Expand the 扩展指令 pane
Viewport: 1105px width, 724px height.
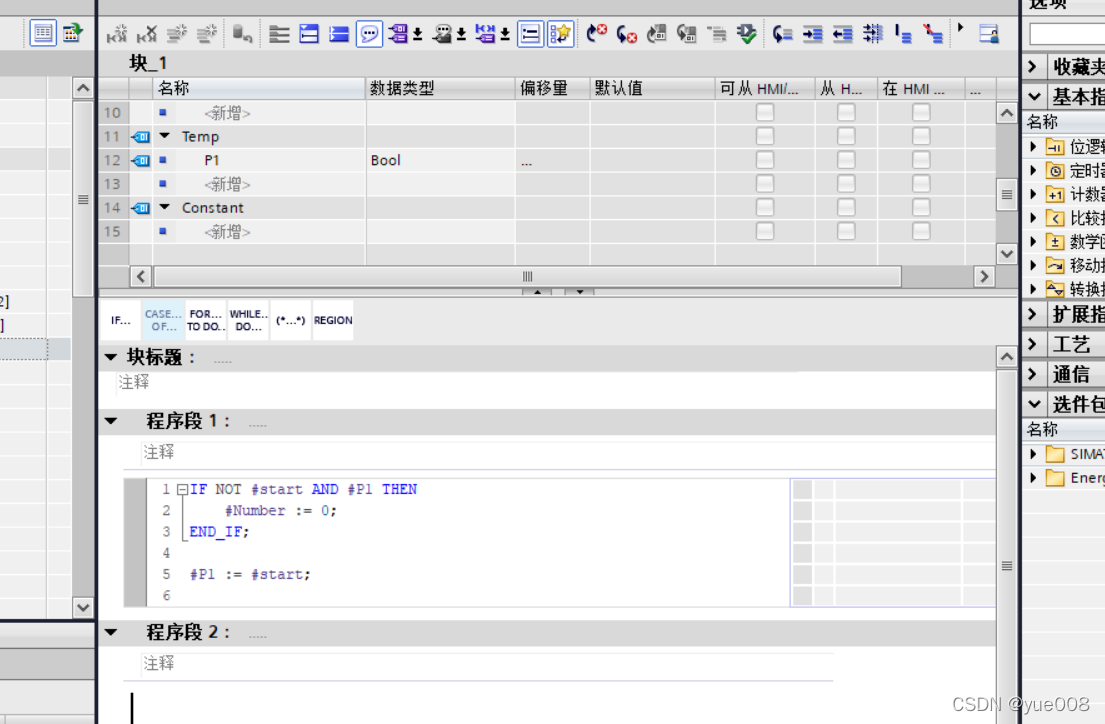pos(1032,314)
